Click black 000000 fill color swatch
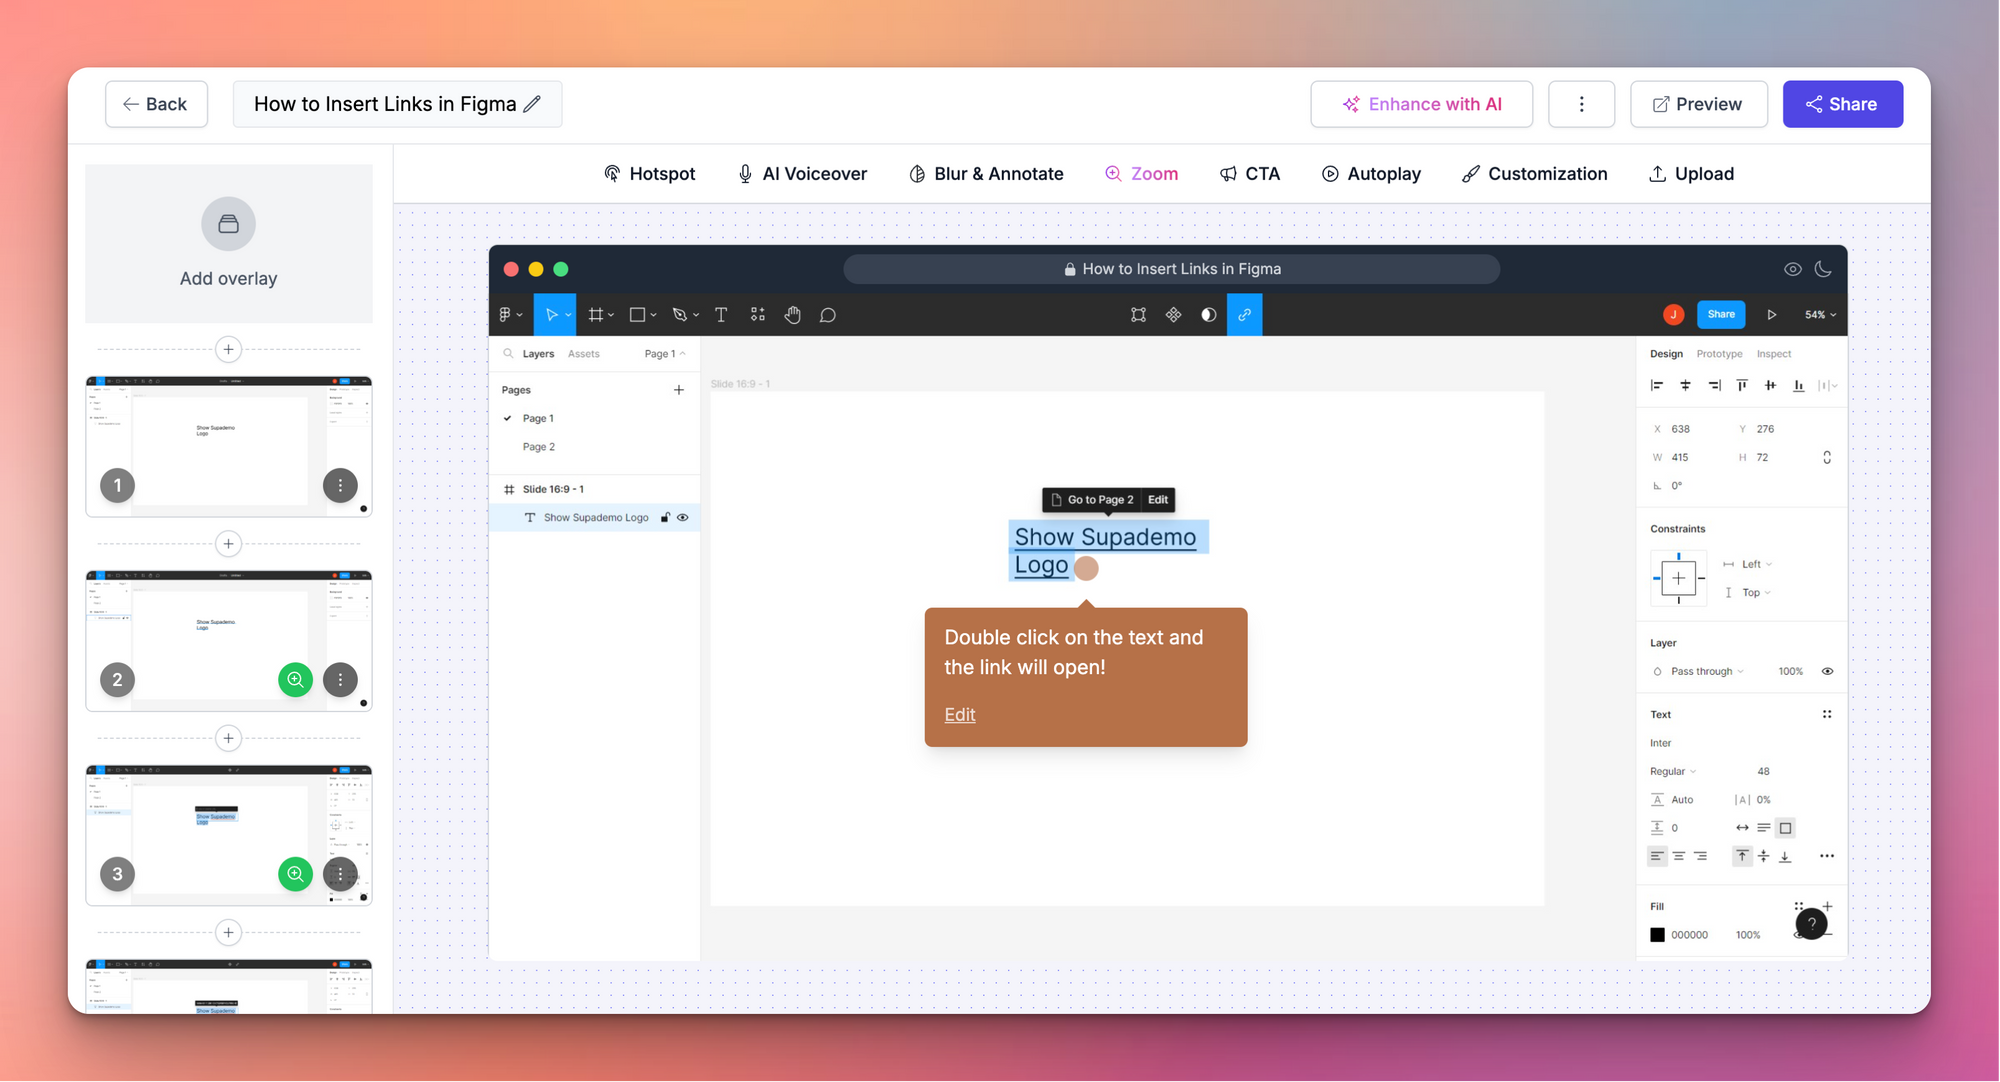Viewport: 2000px width, 1082px height. [x=1657, y=935]
